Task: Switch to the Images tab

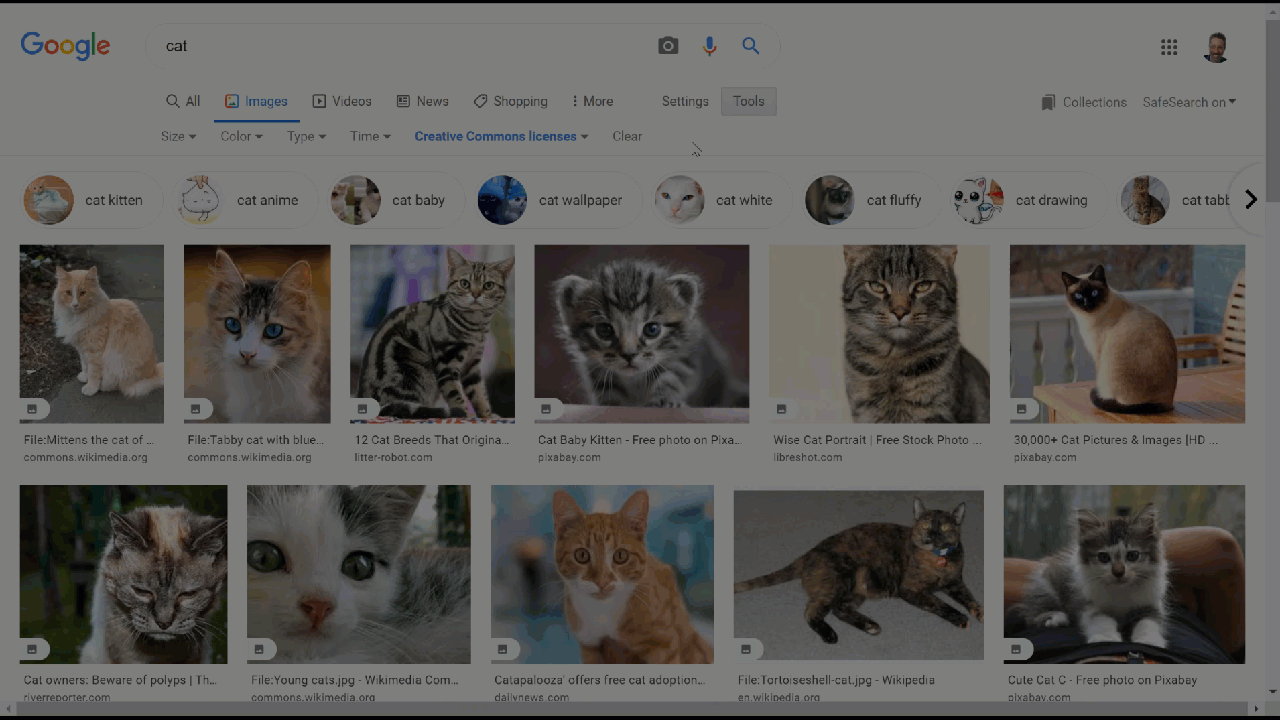Action: (256, 101)
